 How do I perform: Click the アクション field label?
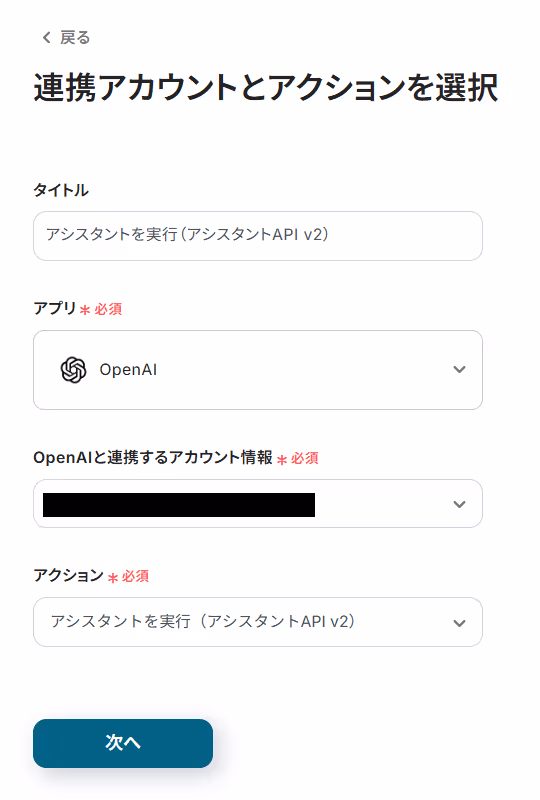[68, 576]
